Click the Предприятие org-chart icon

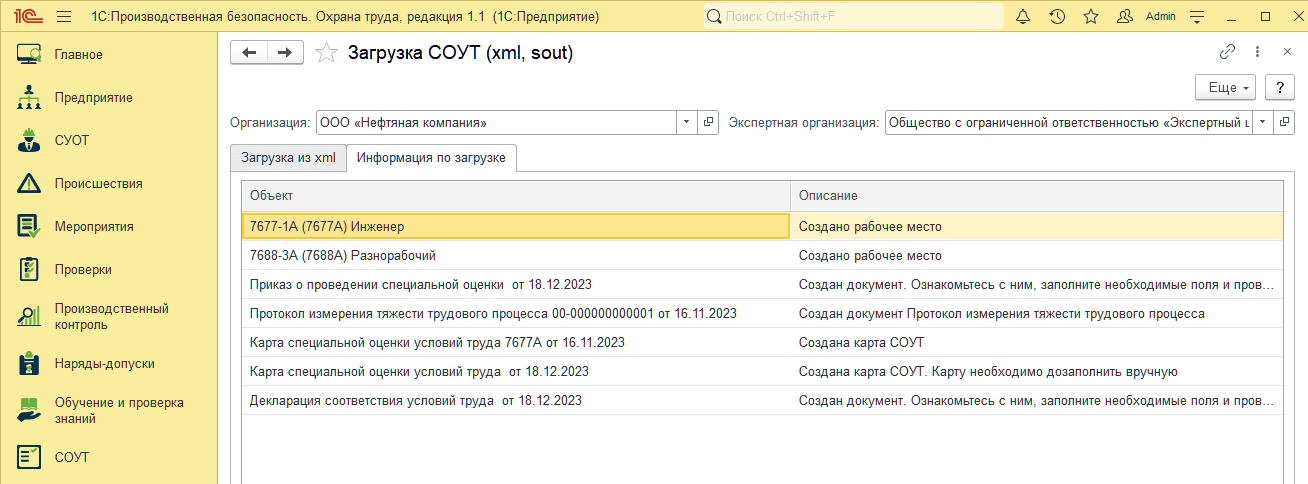(28, 98)
